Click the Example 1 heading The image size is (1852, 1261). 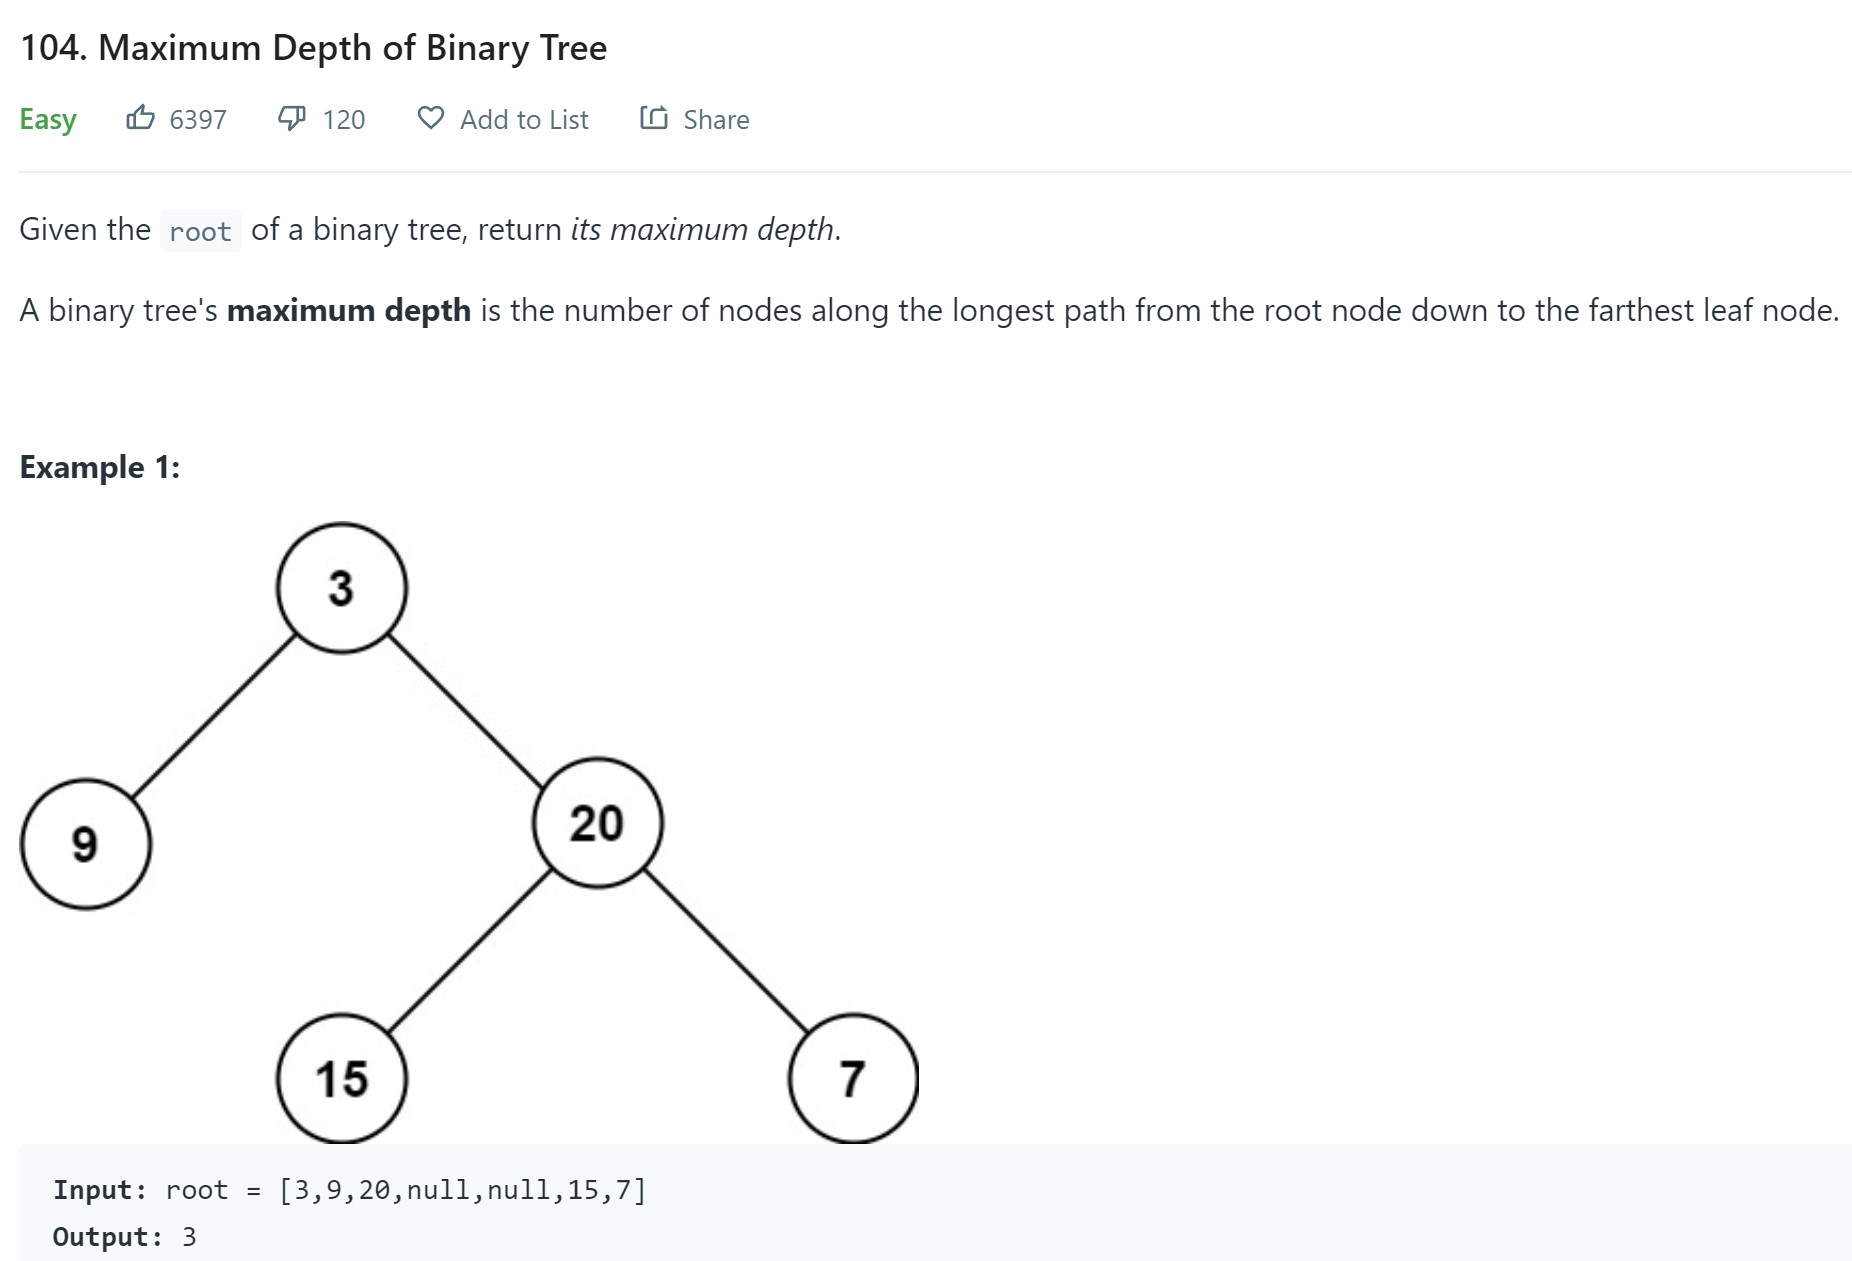[100, 467]
